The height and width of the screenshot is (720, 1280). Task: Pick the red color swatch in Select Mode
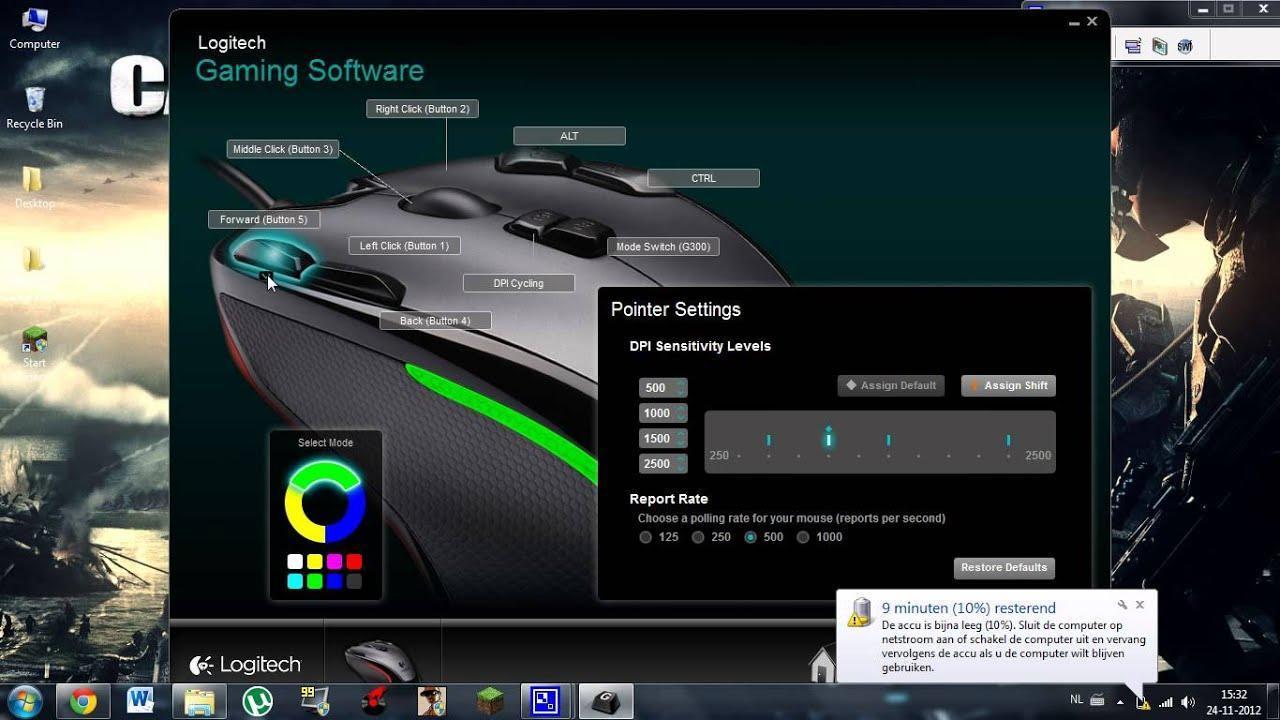point(354,562)
